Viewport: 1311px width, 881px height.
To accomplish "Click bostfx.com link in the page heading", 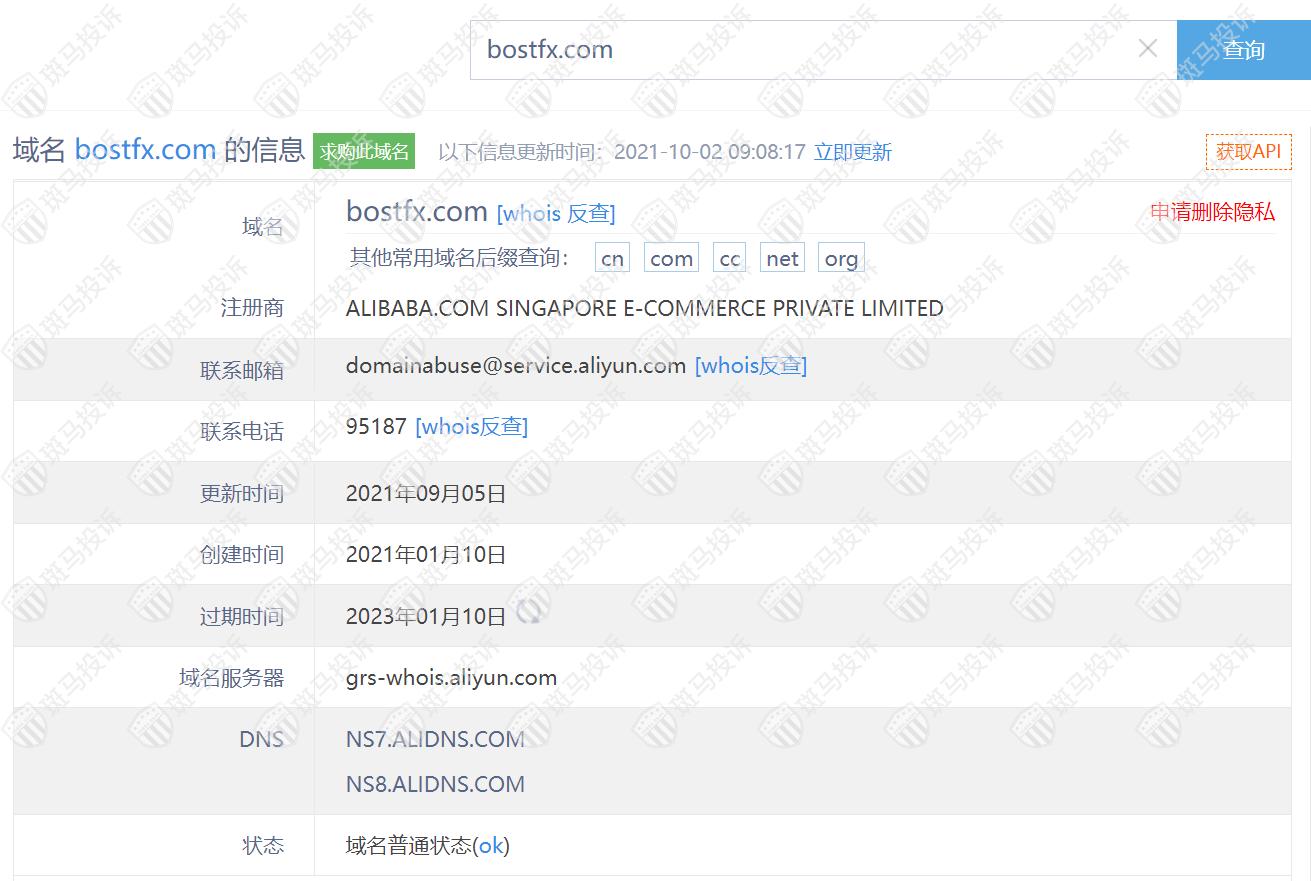I will click(145, 150).
